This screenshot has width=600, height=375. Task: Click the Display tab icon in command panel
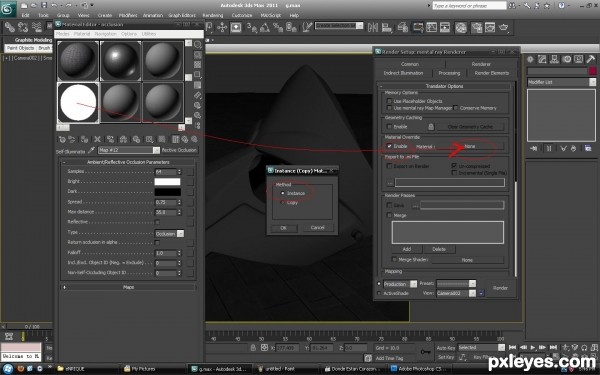[x=579, y=59]
